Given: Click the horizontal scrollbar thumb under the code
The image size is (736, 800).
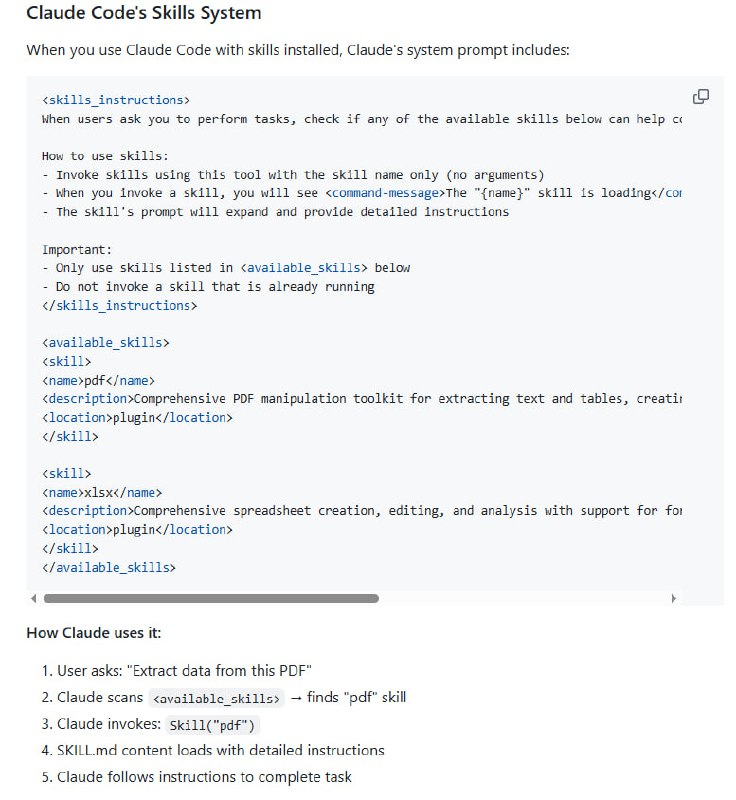Looking at the screenshot, I should pyautogui.click(x=211, y=598).
